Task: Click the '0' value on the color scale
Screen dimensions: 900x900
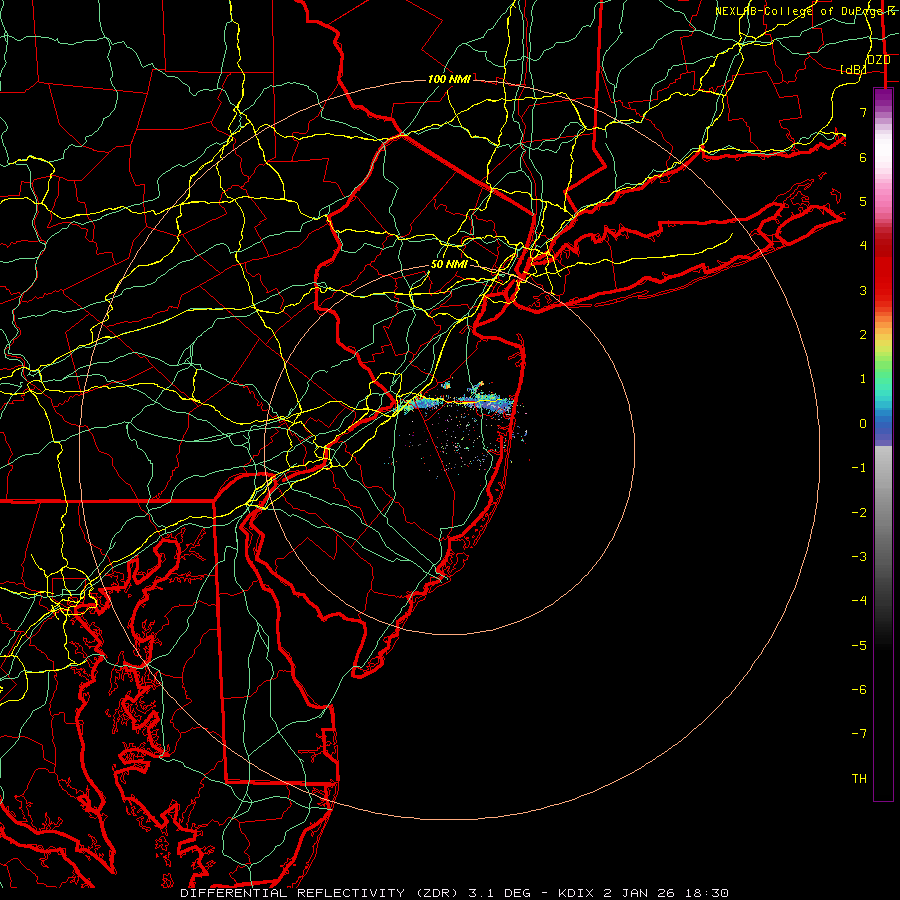Action: 863,424
